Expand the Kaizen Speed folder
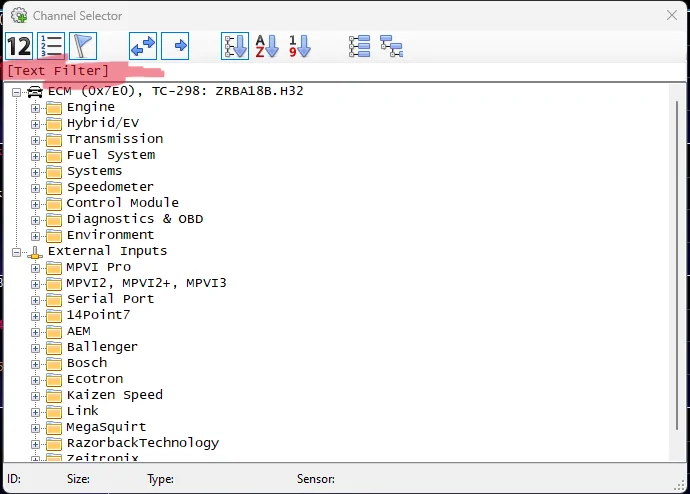The width and height of the screenshot is (690, 494). (x=35, y=396)
